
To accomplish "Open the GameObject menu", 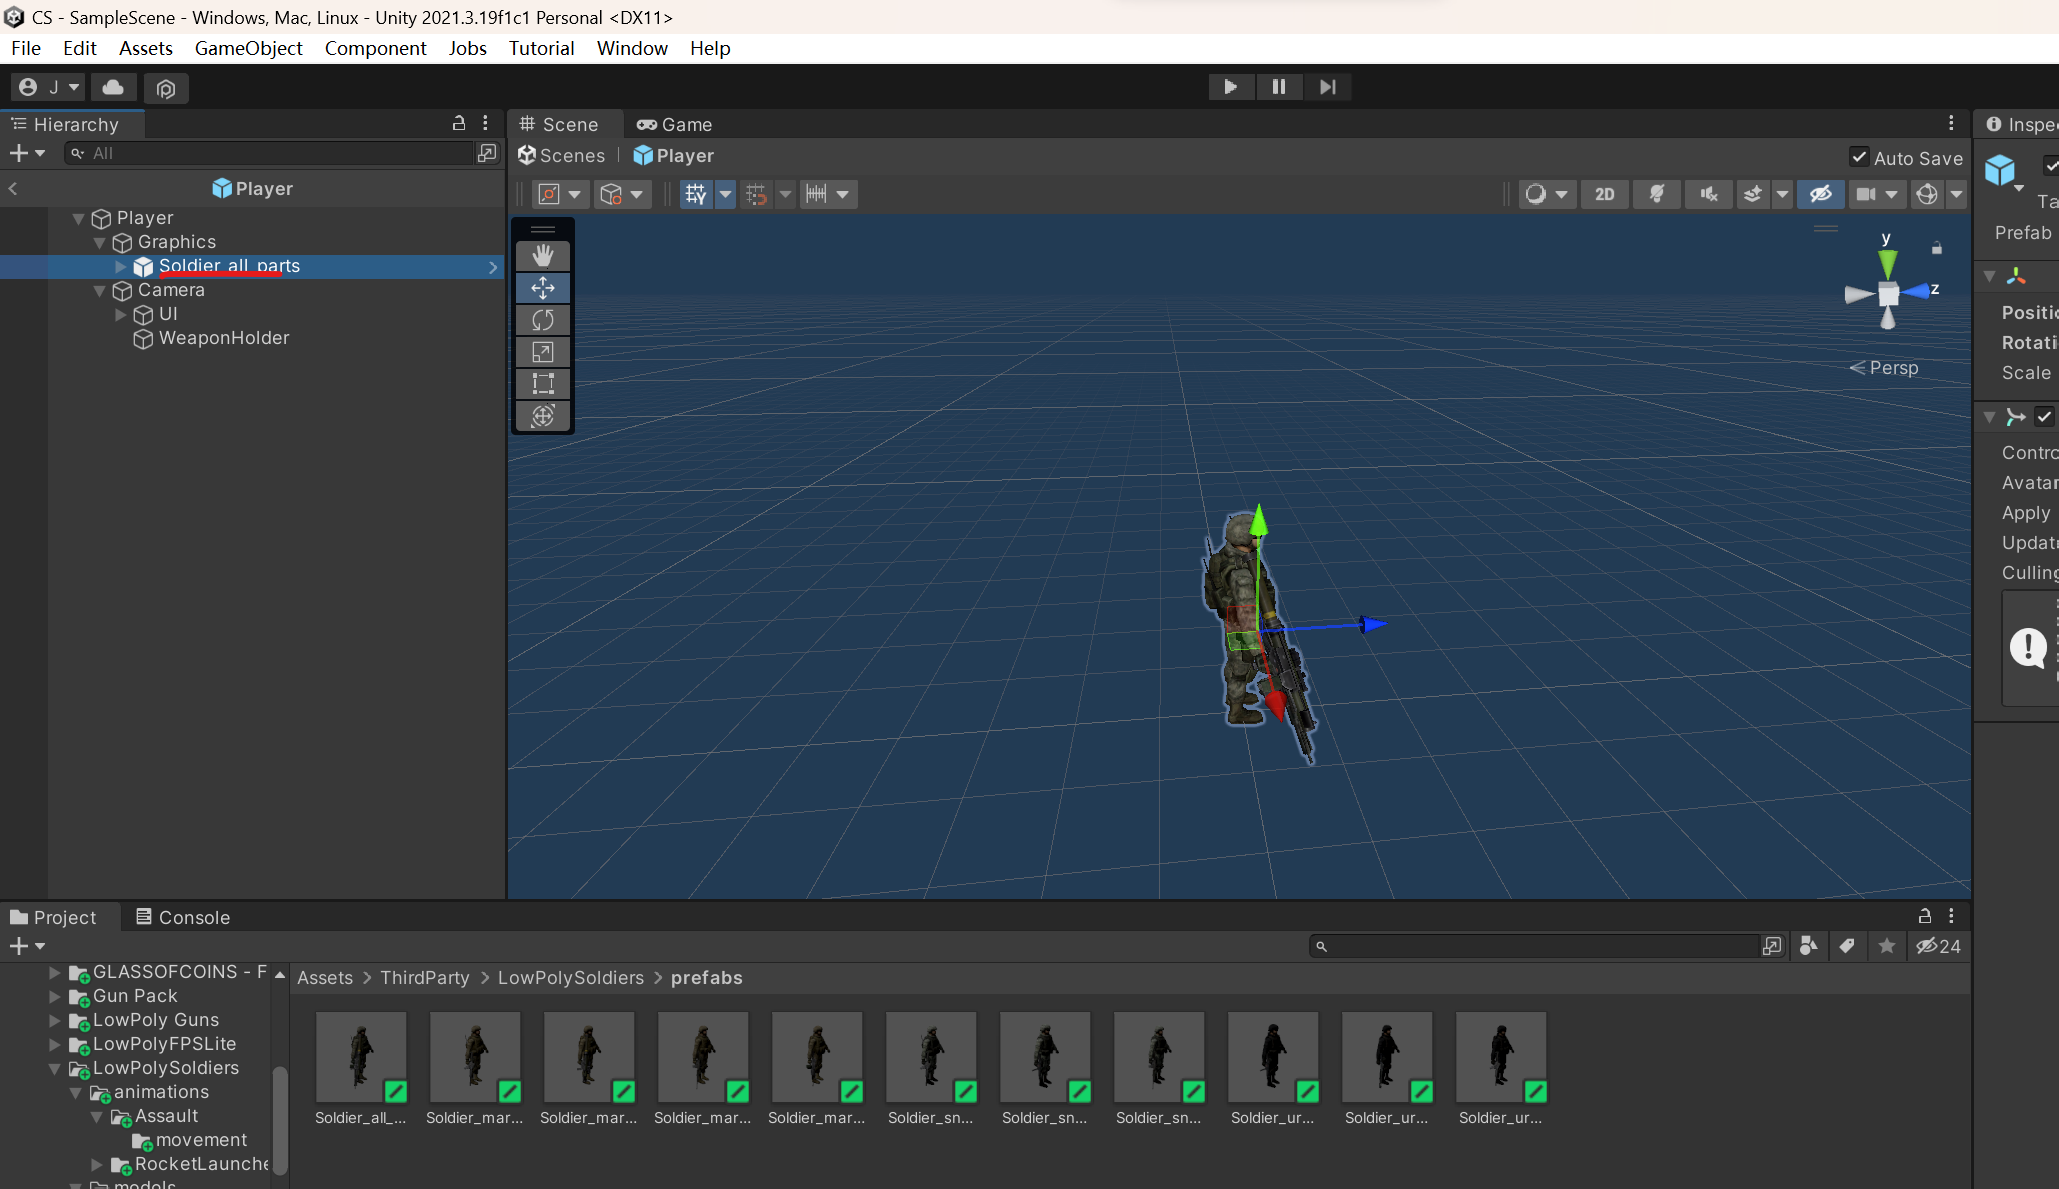I will point(248,48).
